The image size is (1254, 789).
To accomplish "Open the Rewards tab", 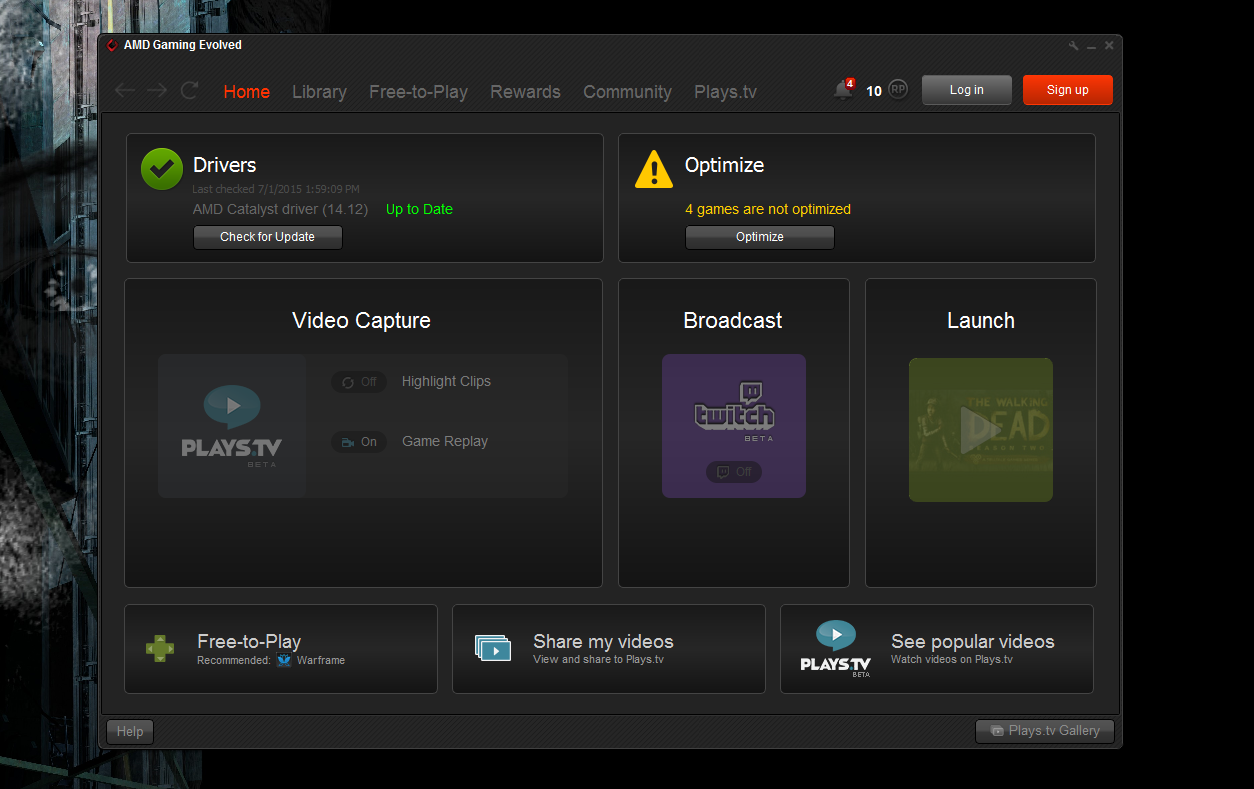I will (525, 92).
